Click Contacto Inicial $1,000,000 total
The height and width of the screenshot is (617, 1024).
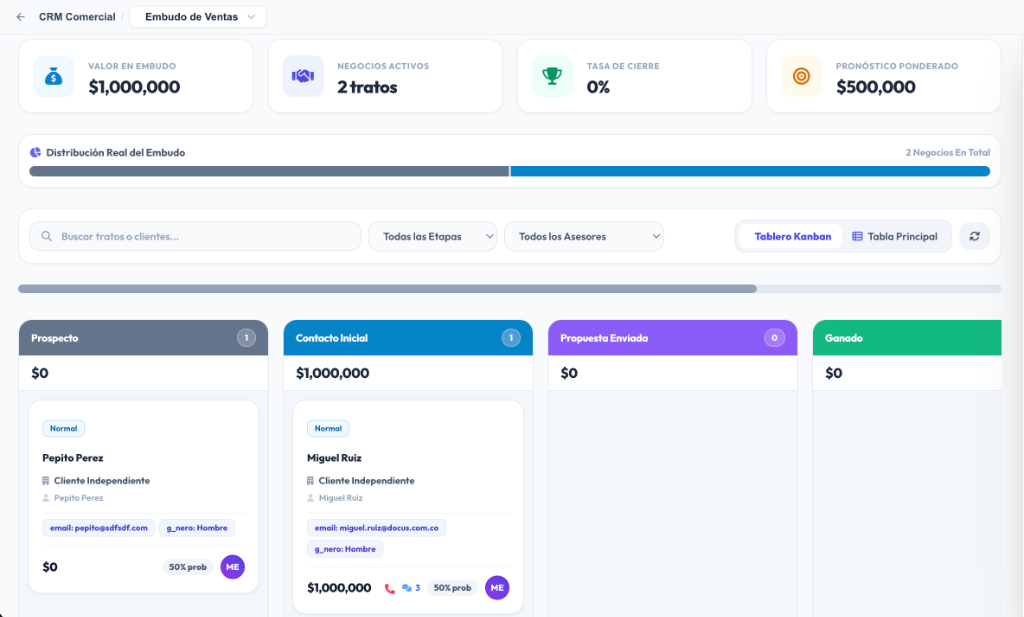(x=332, y=373)
